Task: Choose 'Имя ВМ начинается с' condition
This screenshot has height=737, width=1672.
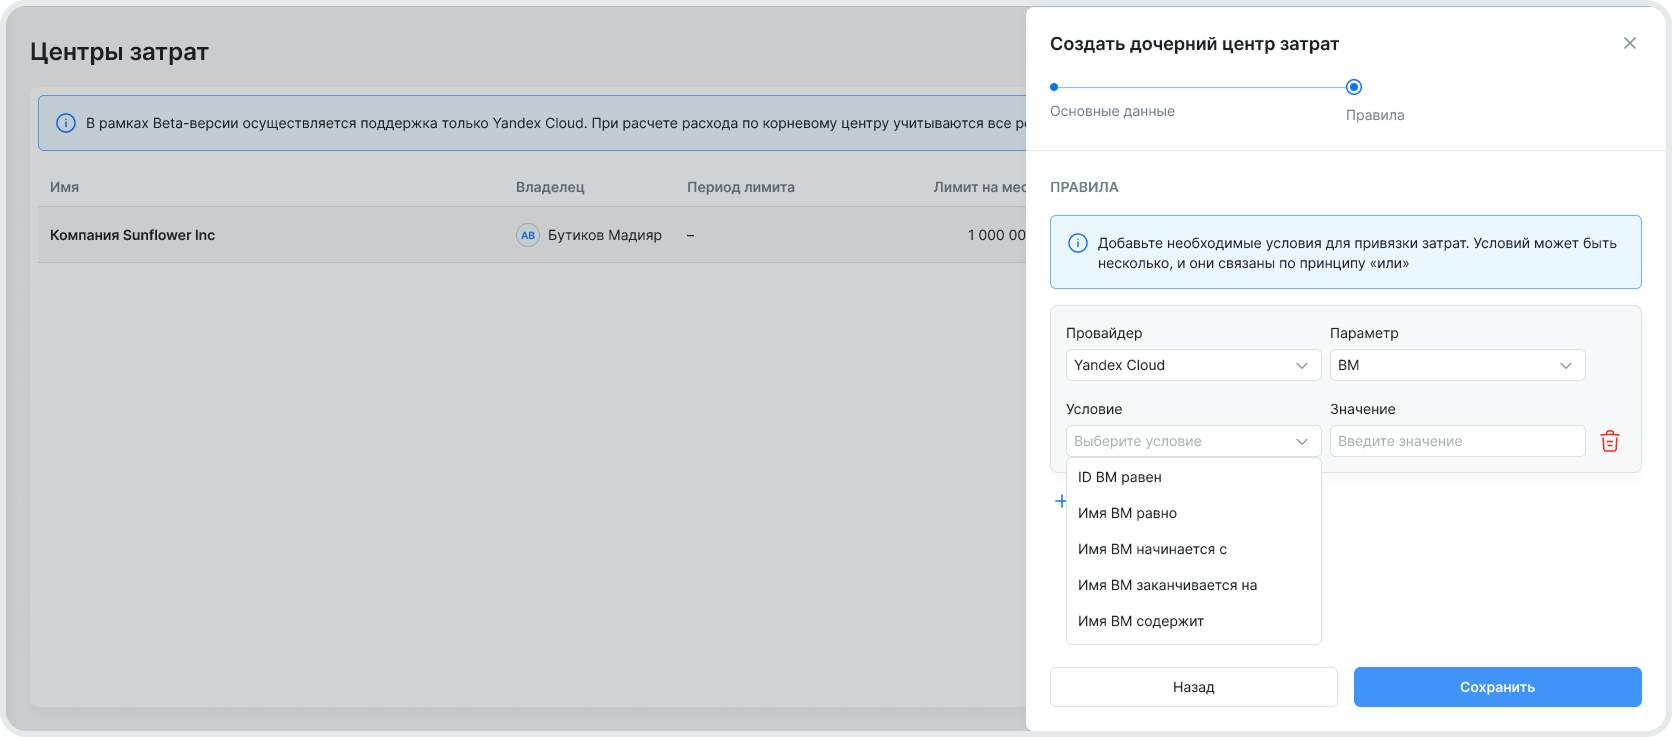Action: click(1152, 549)
